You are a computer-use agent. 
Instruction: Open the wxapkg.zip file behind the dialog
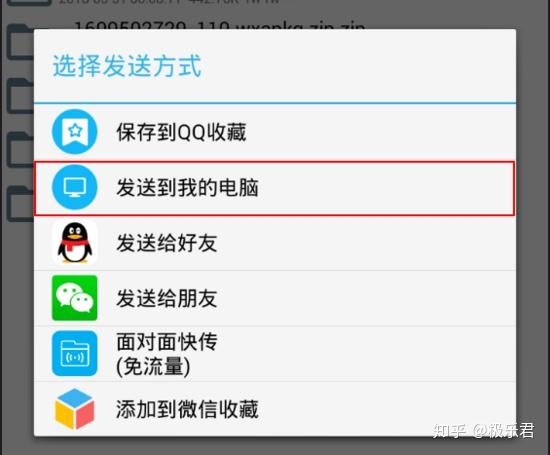coord(220,25)
